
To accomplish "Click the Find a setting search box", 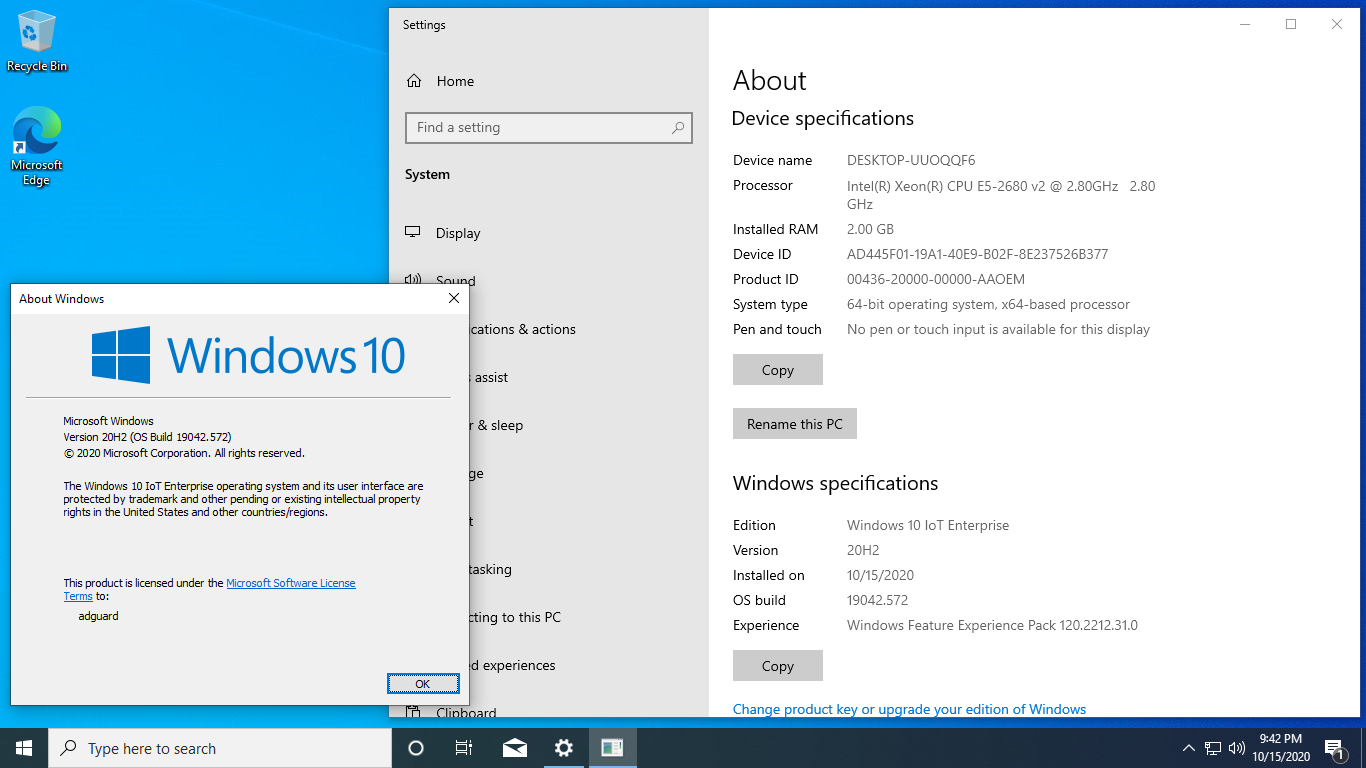I will click(x=548, y=128).
